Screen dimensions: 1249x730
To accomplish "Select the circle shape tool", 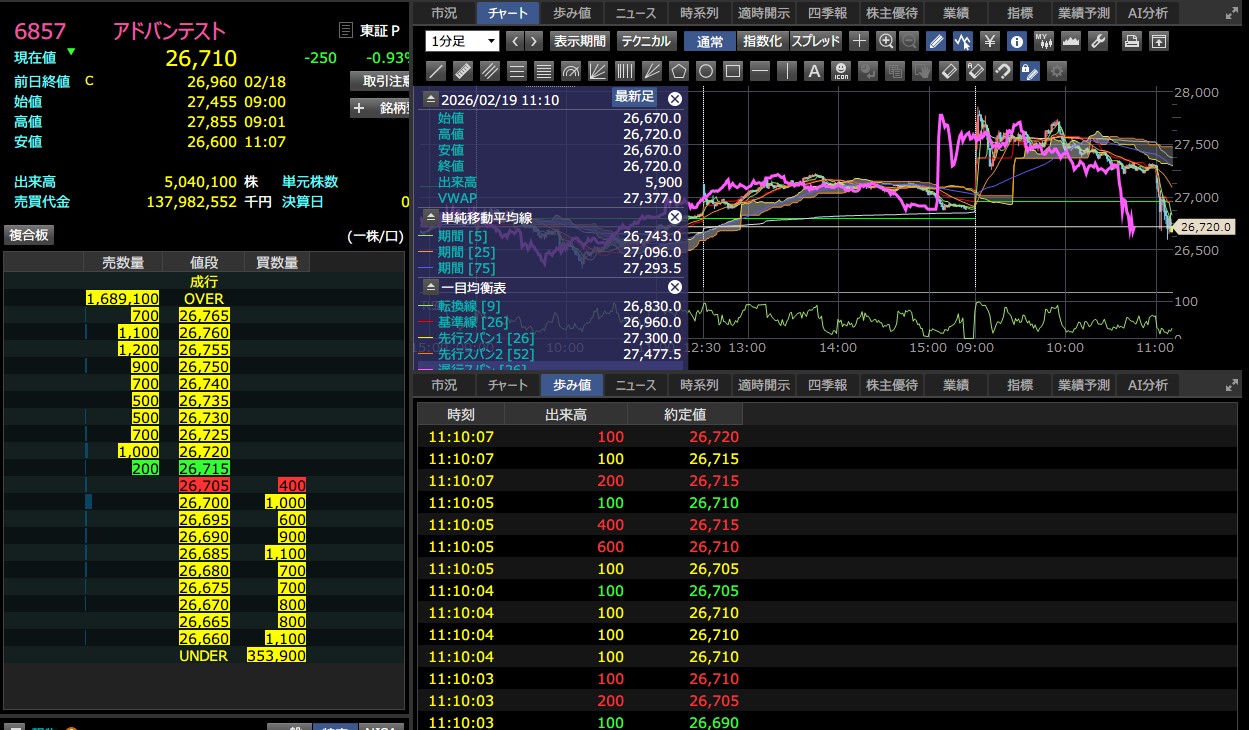I will tap(705, 71).
